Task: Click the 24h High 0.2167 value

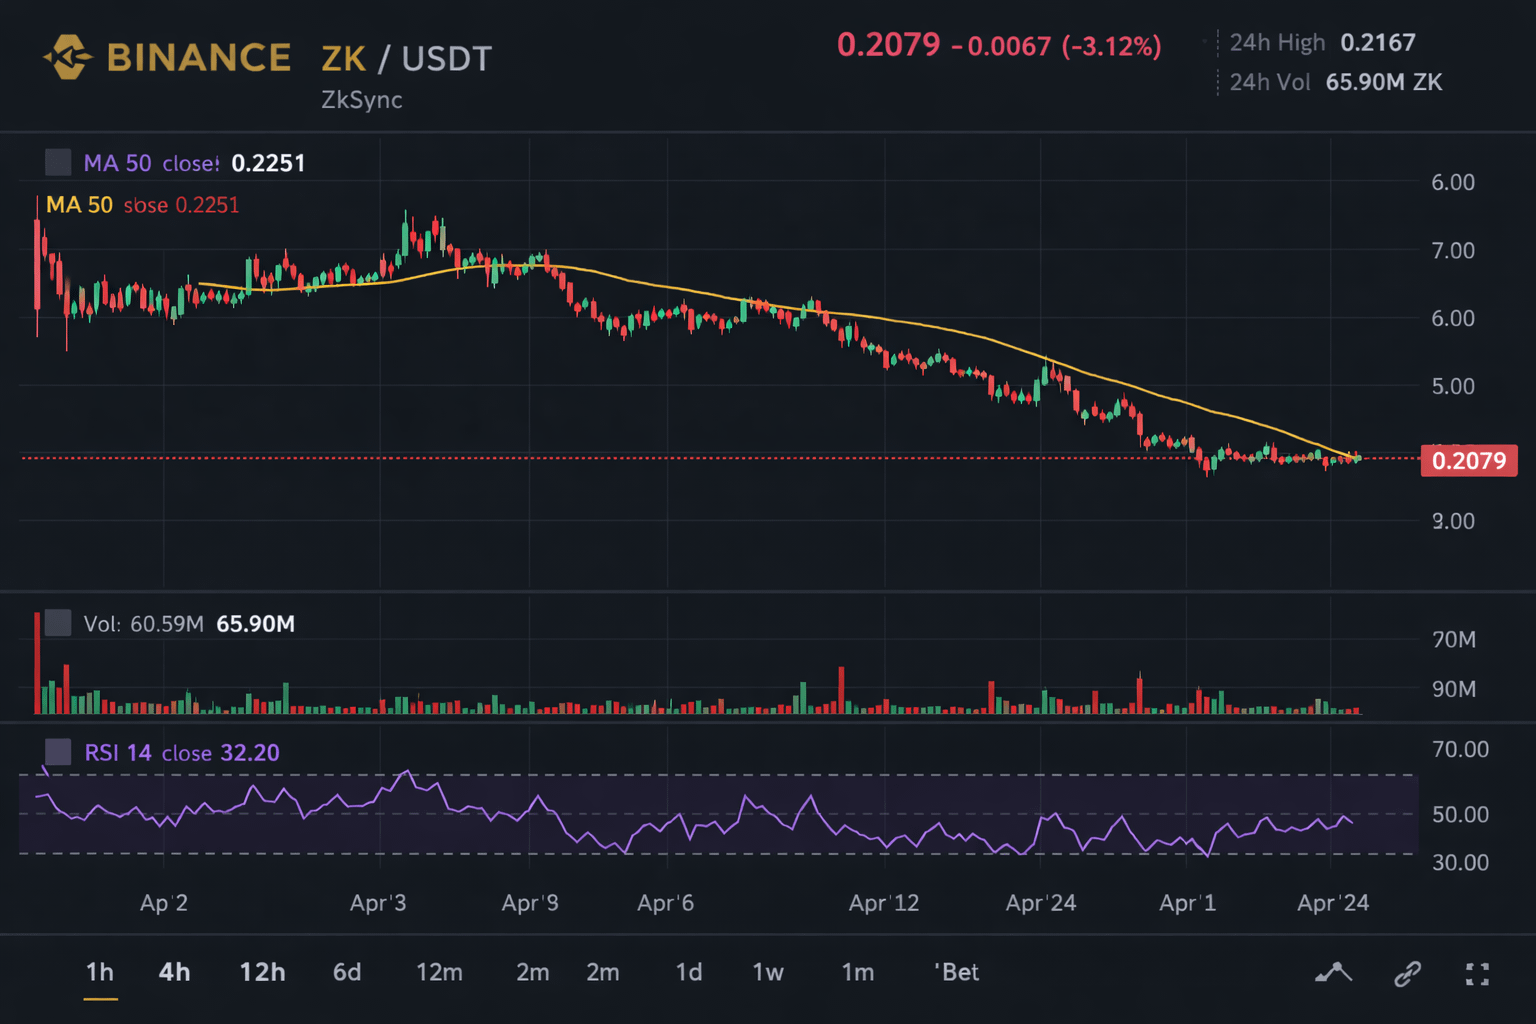Action: (x=1378, y=42)
